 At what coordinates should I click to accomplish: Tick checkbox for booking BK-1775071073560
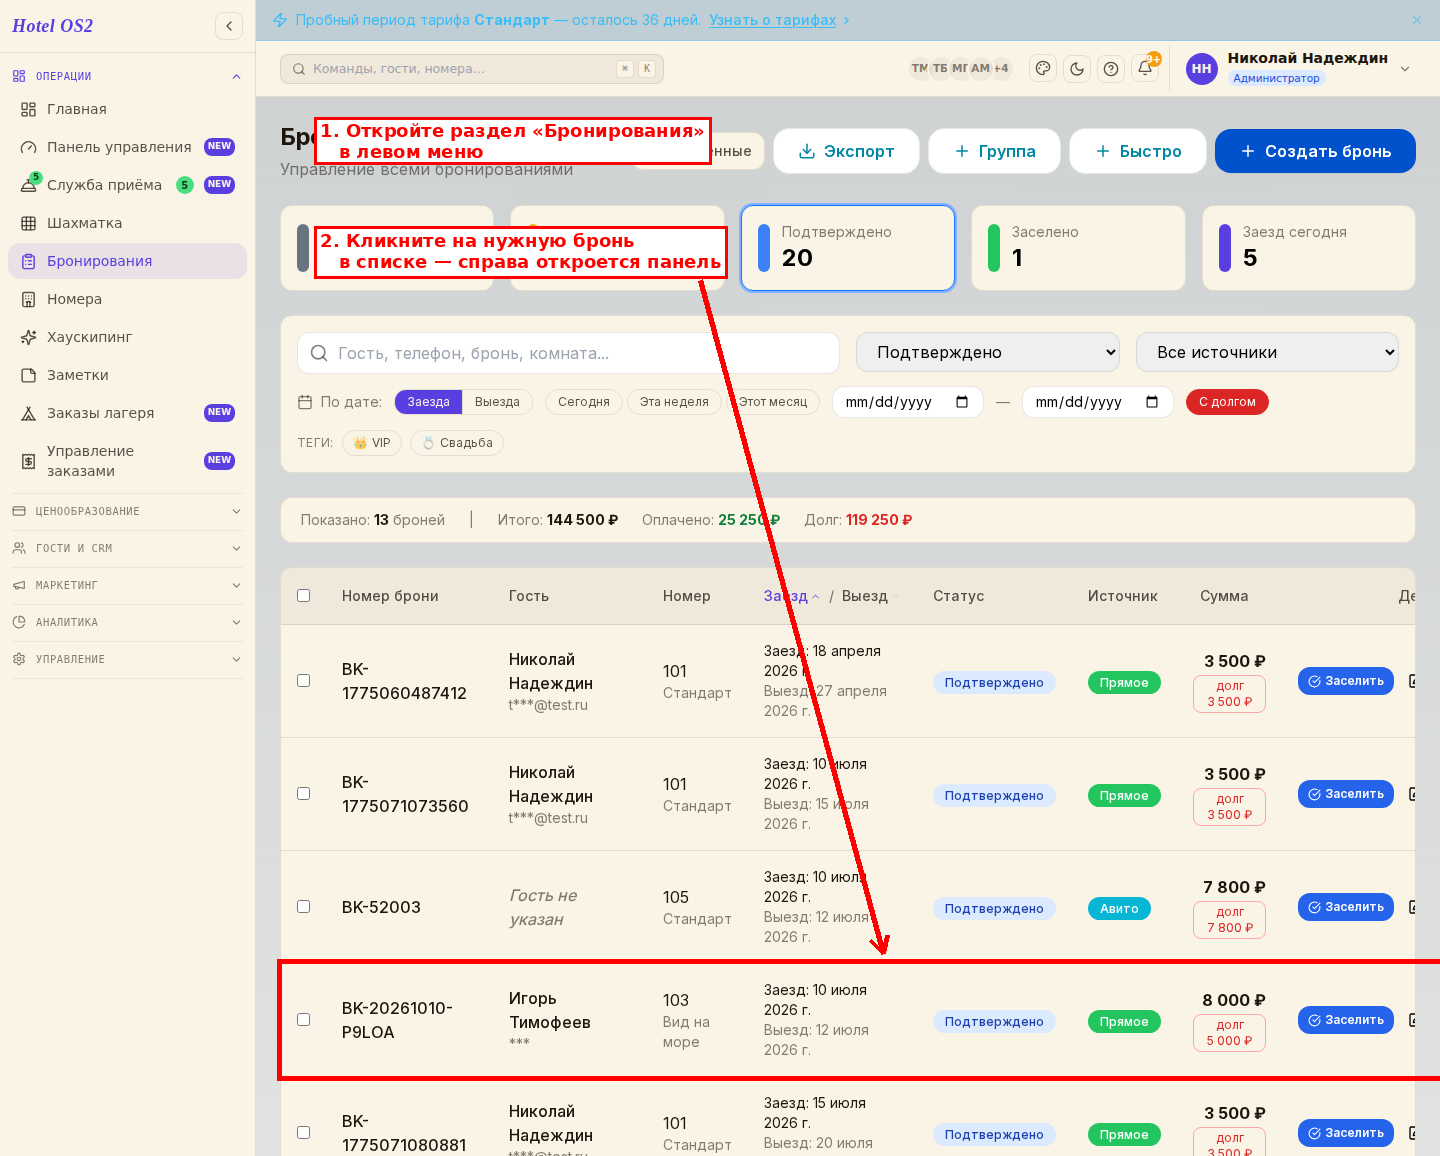click(x=304, y=794)
